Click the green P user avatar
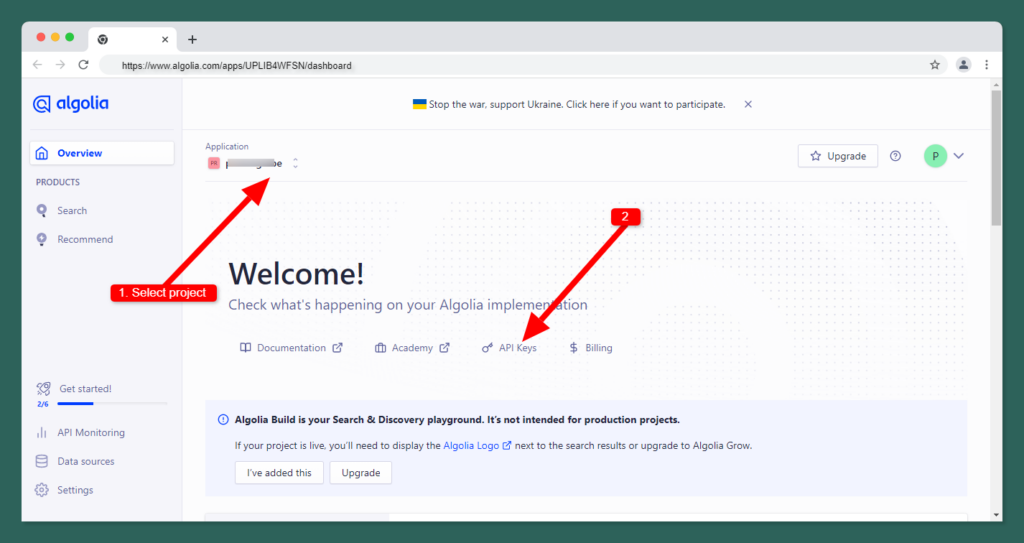Screen dimensions: 1024x543 [x=935, y=156]
